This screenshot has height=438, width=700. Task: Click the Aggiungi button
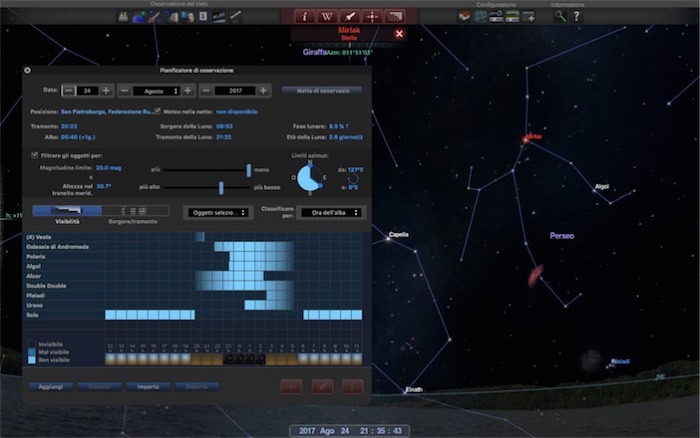[50, 387]
